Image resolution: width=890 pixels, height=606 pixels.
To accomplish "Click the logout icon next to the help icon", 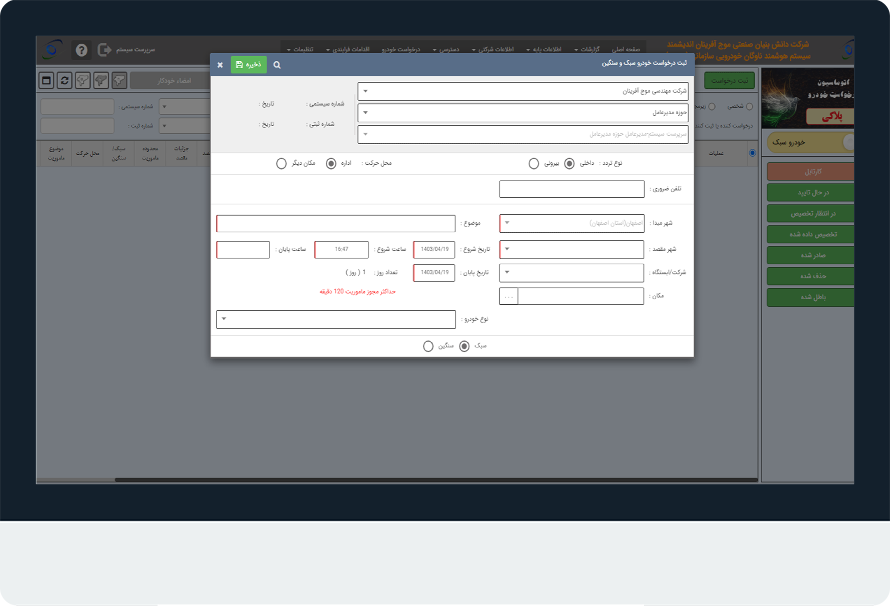I will tap(104, 49).
